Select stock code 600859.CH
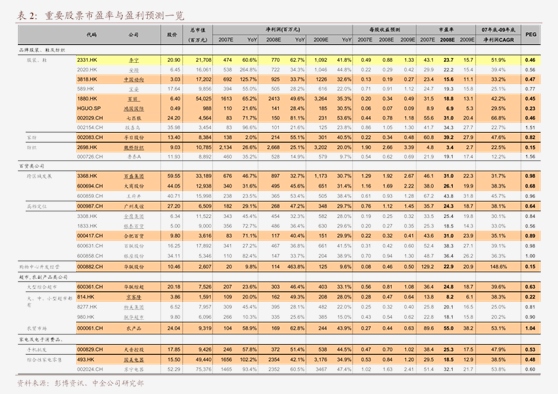 point(90,196)
